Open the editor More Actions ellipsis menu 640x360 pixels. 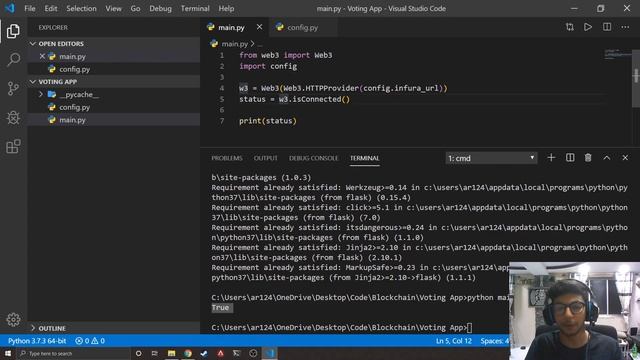point(625,27)
